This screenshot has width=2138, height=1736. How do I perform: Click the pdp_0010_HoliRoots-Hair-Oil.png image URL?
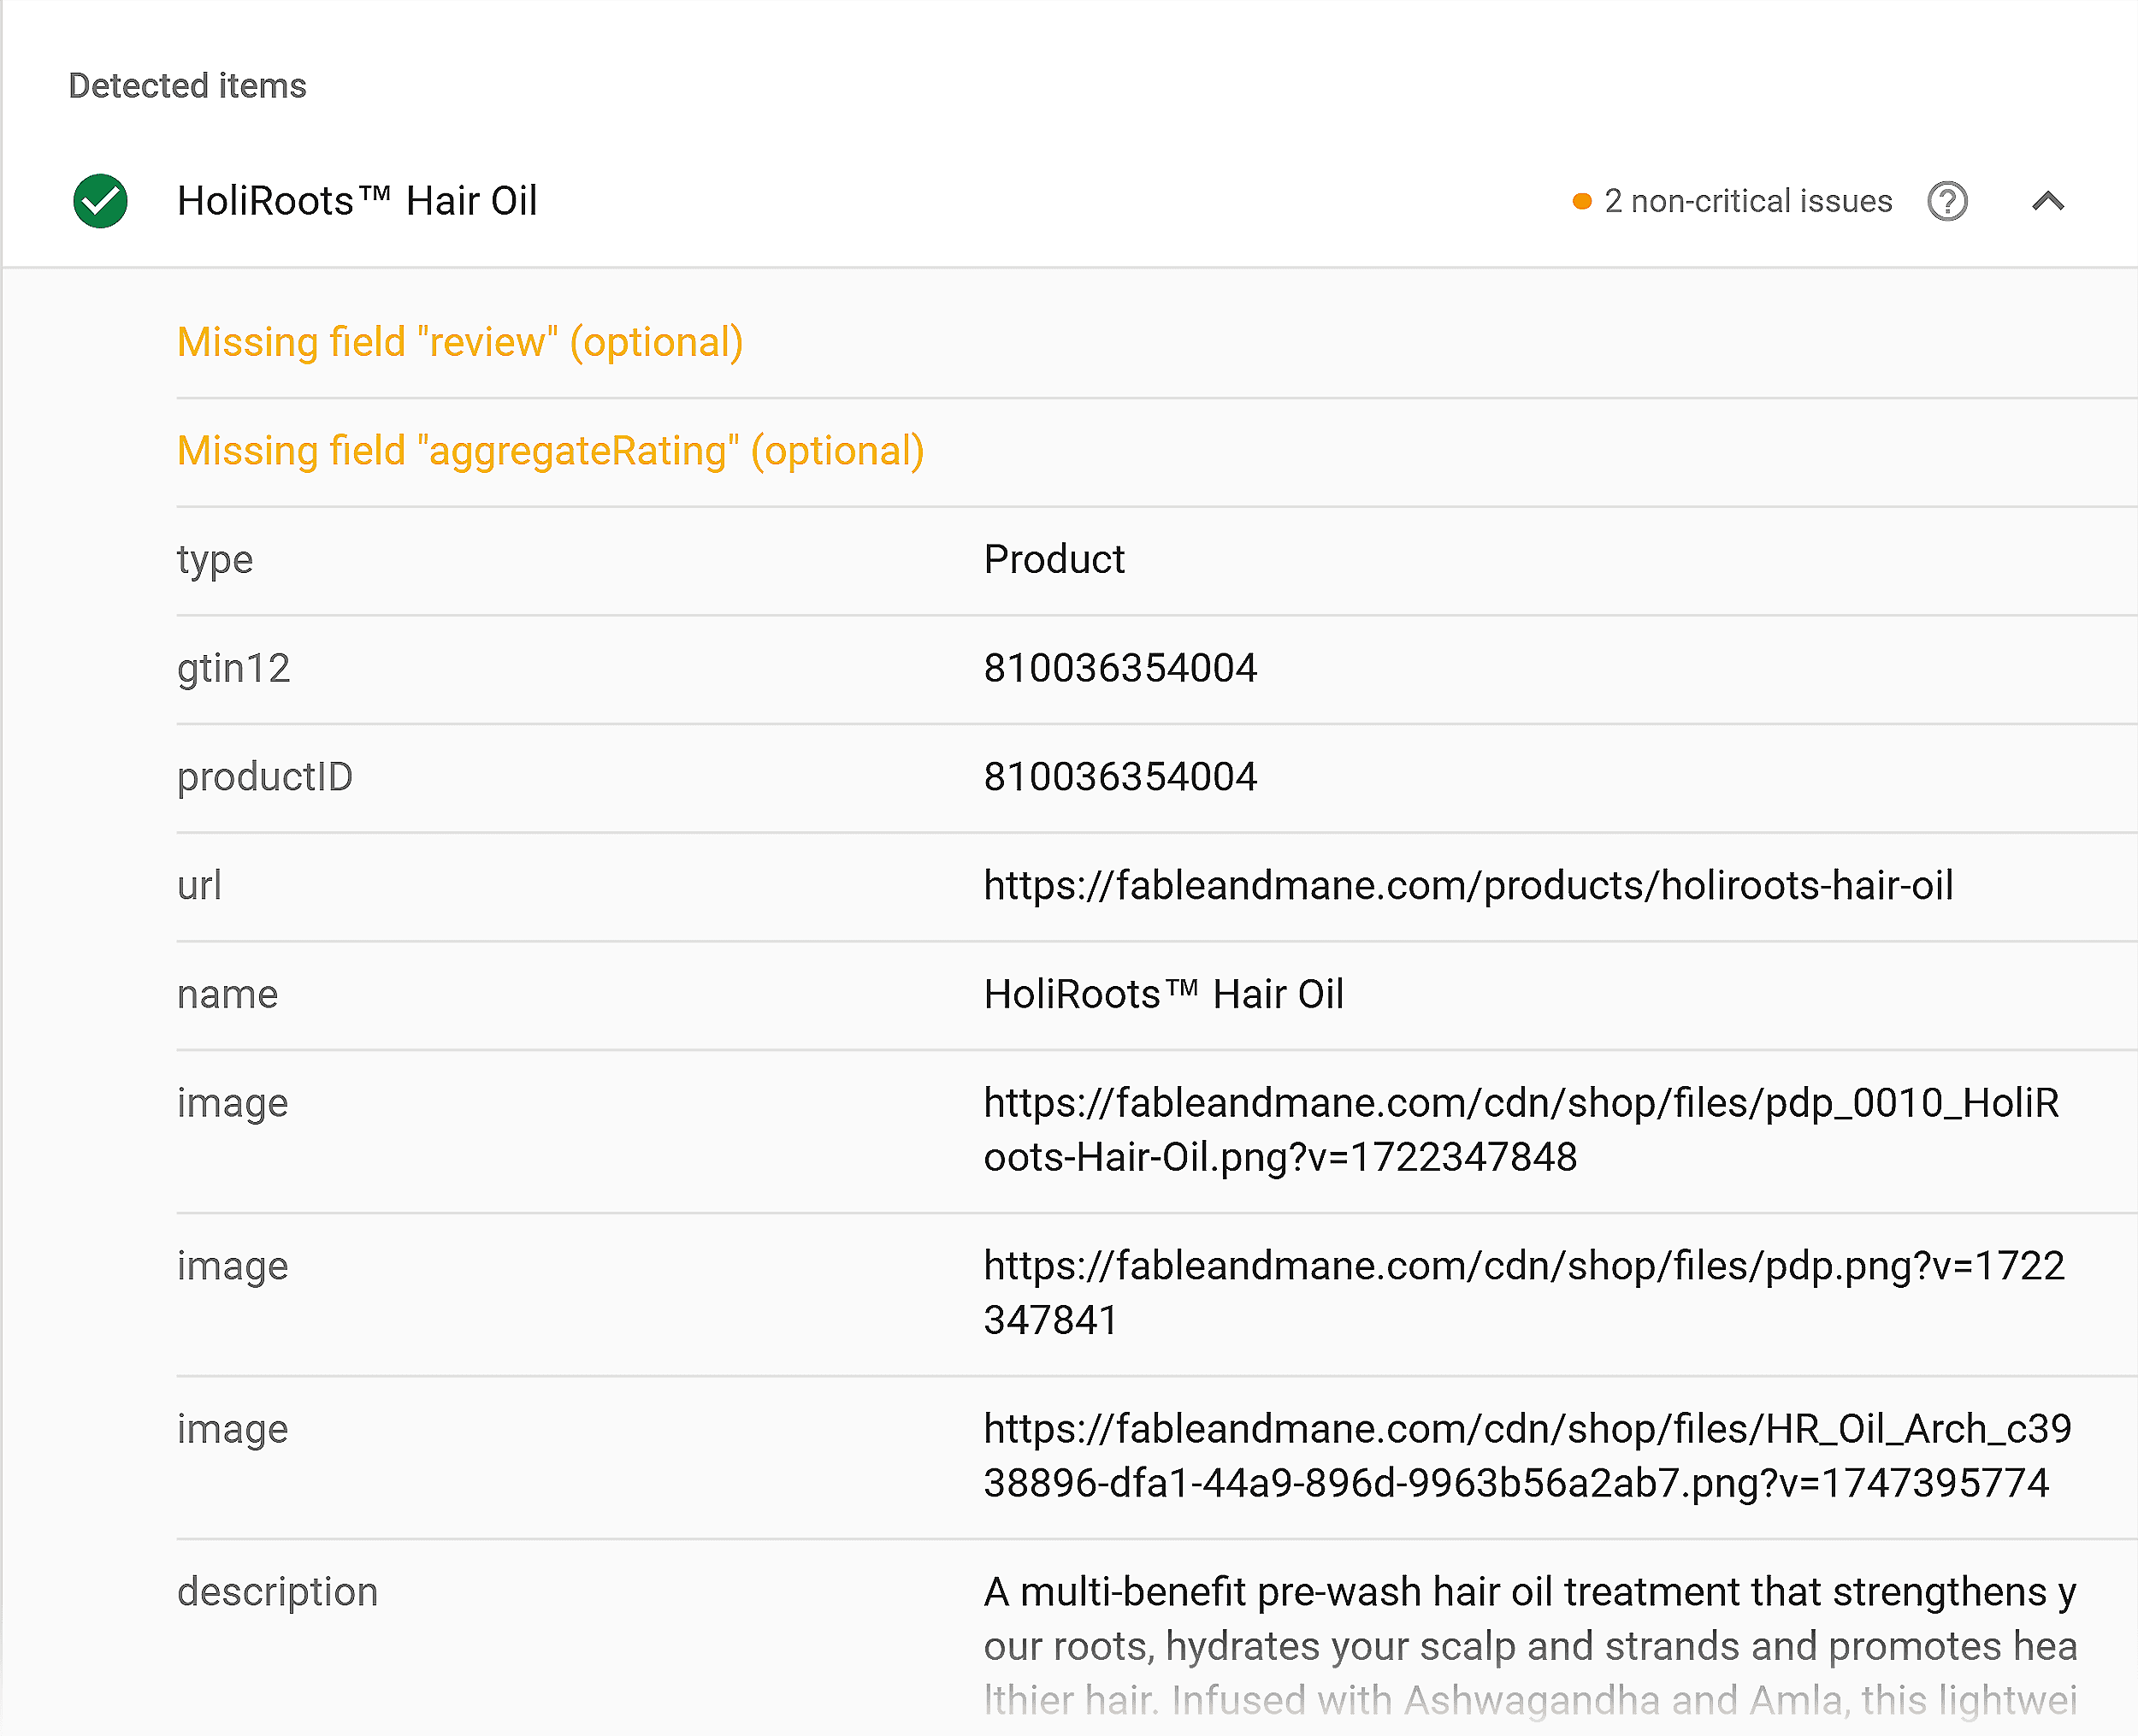click(1521, 1130)
